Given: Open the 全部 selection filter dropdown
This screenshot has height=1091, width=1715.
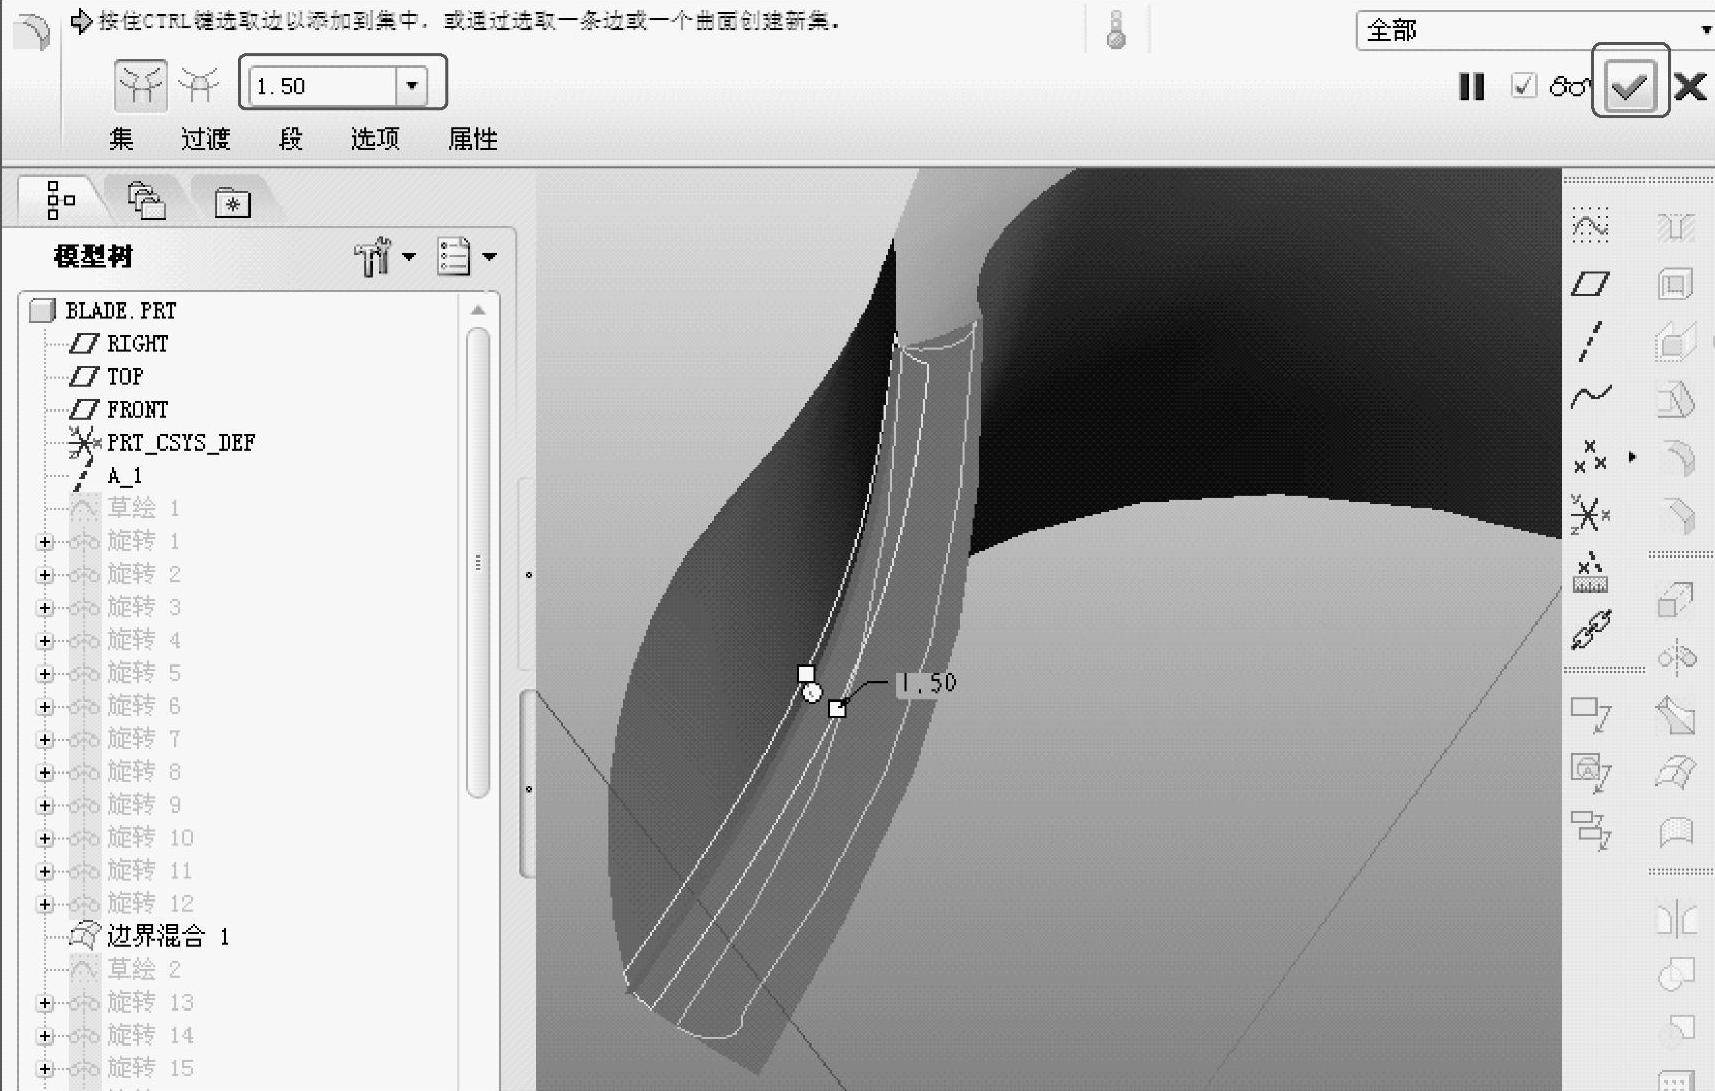Looking at the screenshot, I should 1704,31.
